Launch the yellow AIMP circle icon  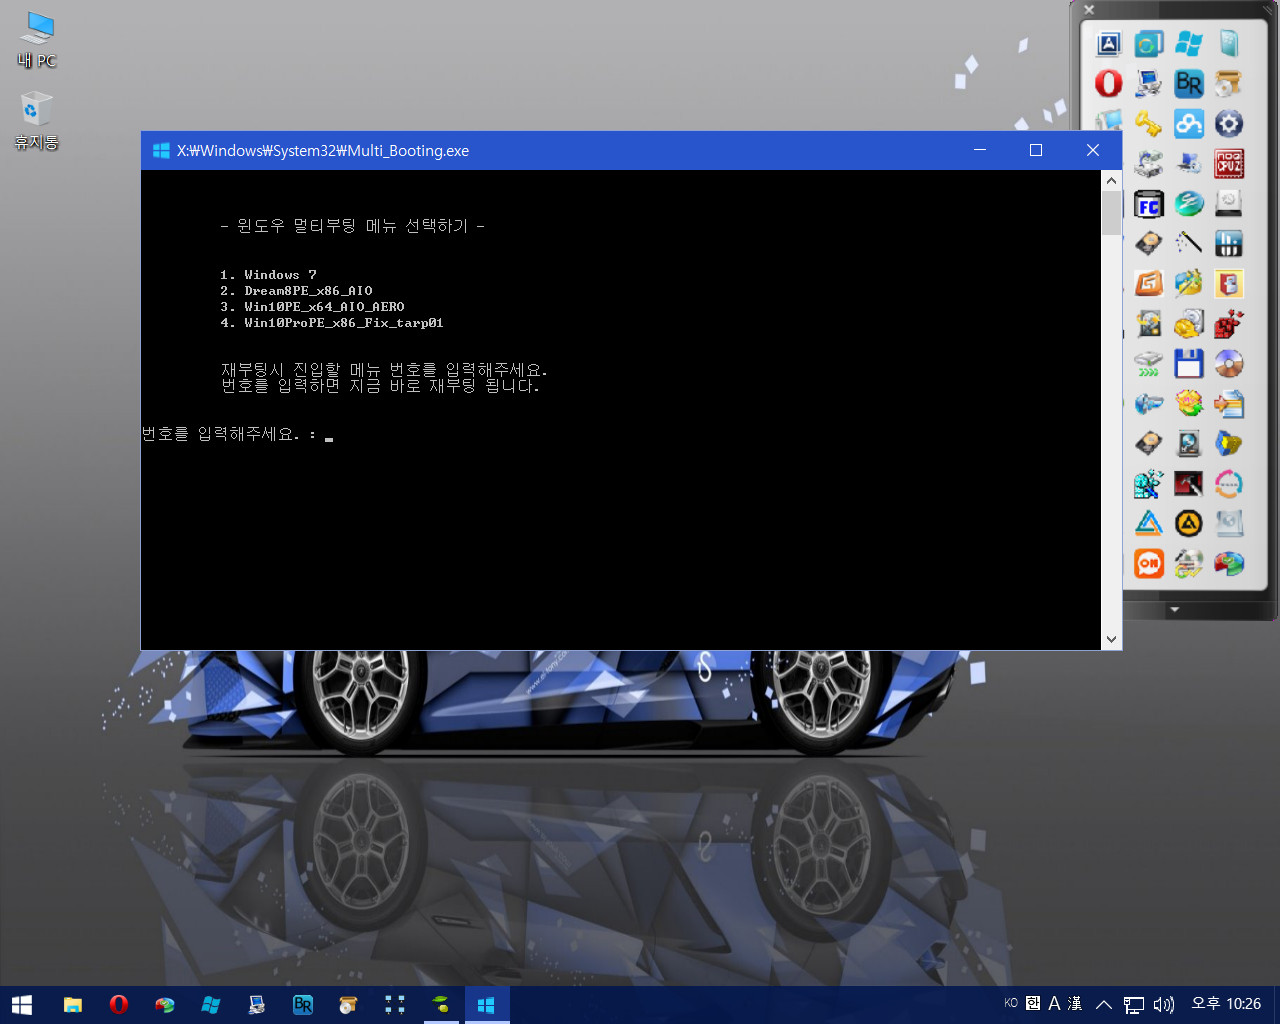tap(1189, 523)
